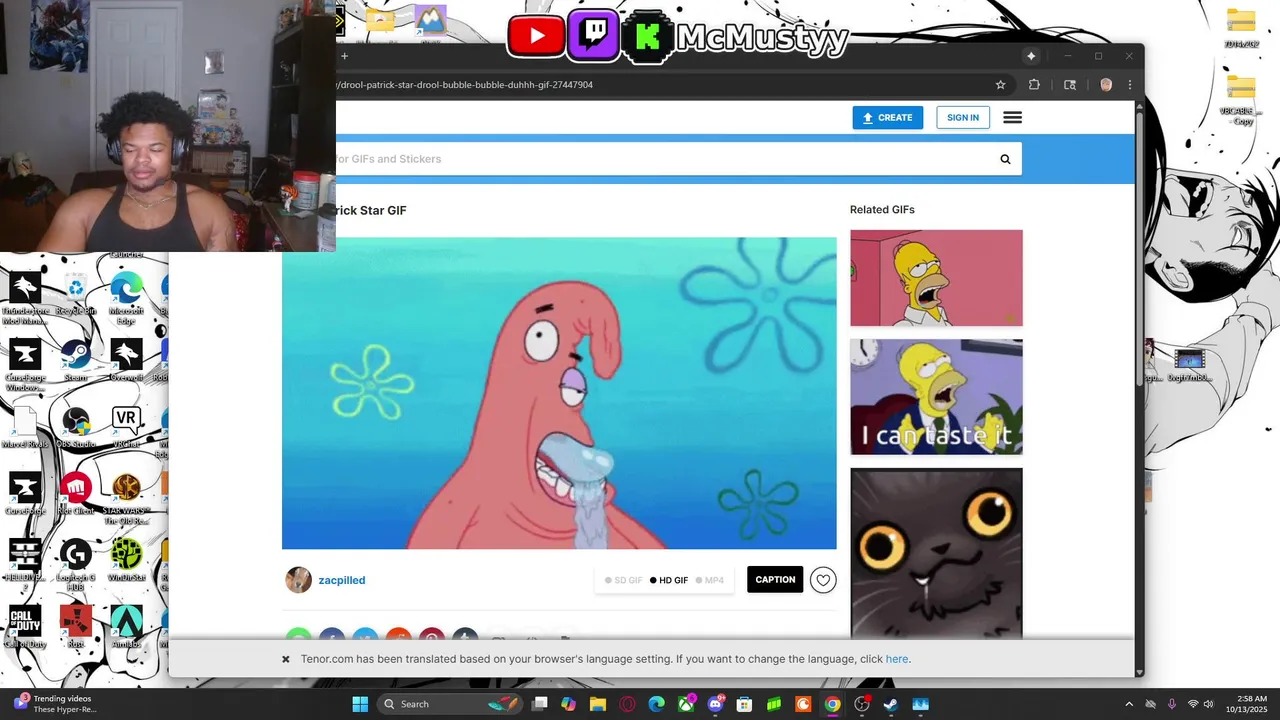Viewport: 1280px width, 720px height.
Task: Open OBS Studio desktop shortcut
Action: (x=76, y=427)
